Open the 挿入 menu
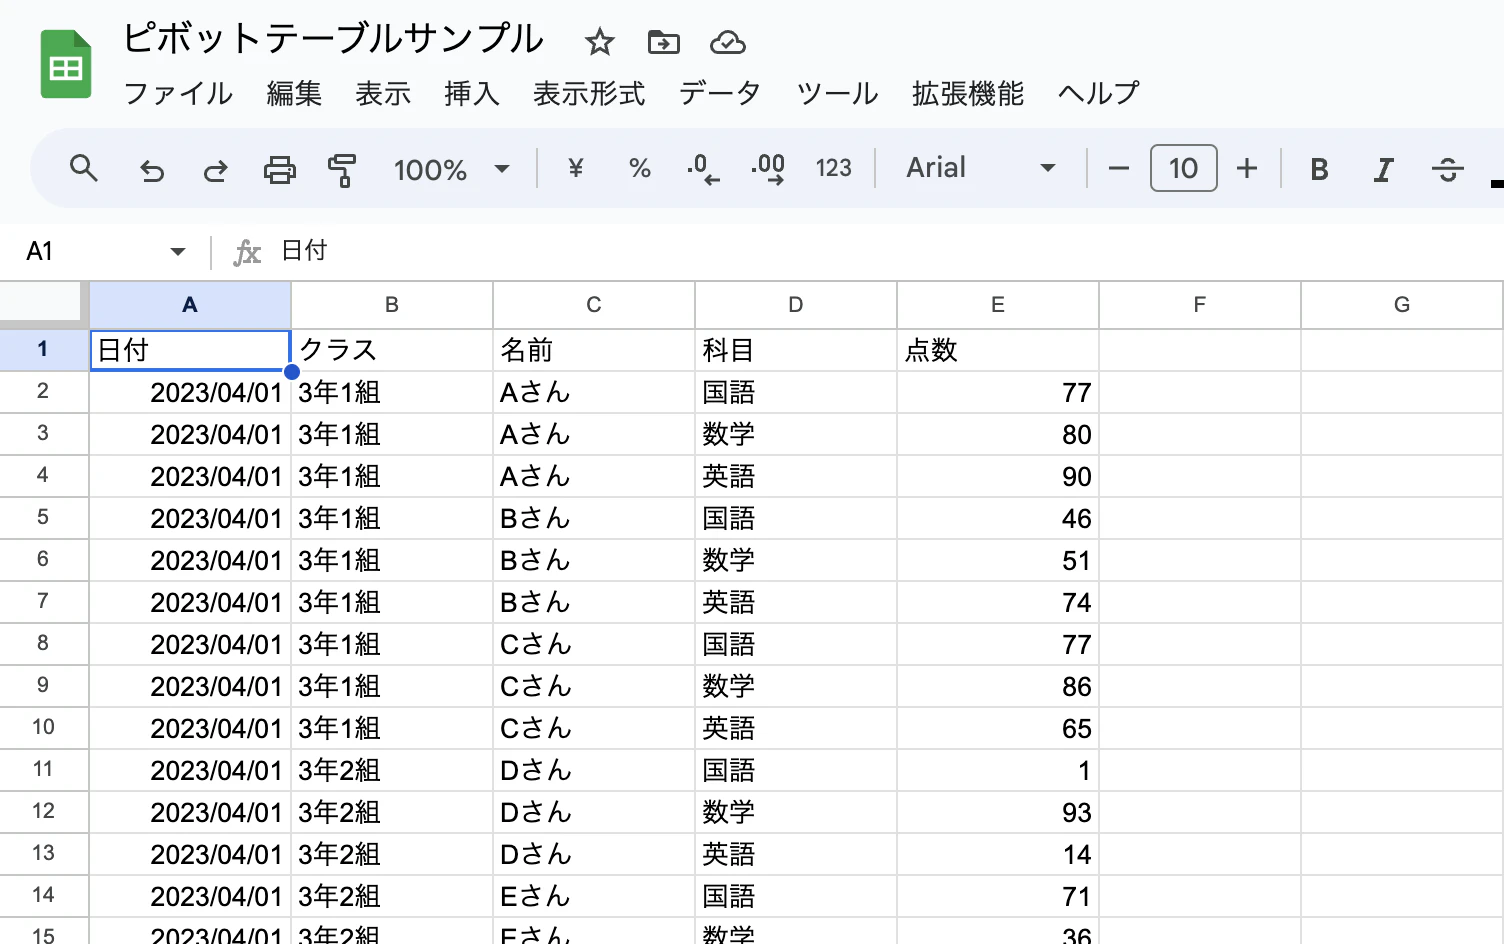 [x=471, y=93]
